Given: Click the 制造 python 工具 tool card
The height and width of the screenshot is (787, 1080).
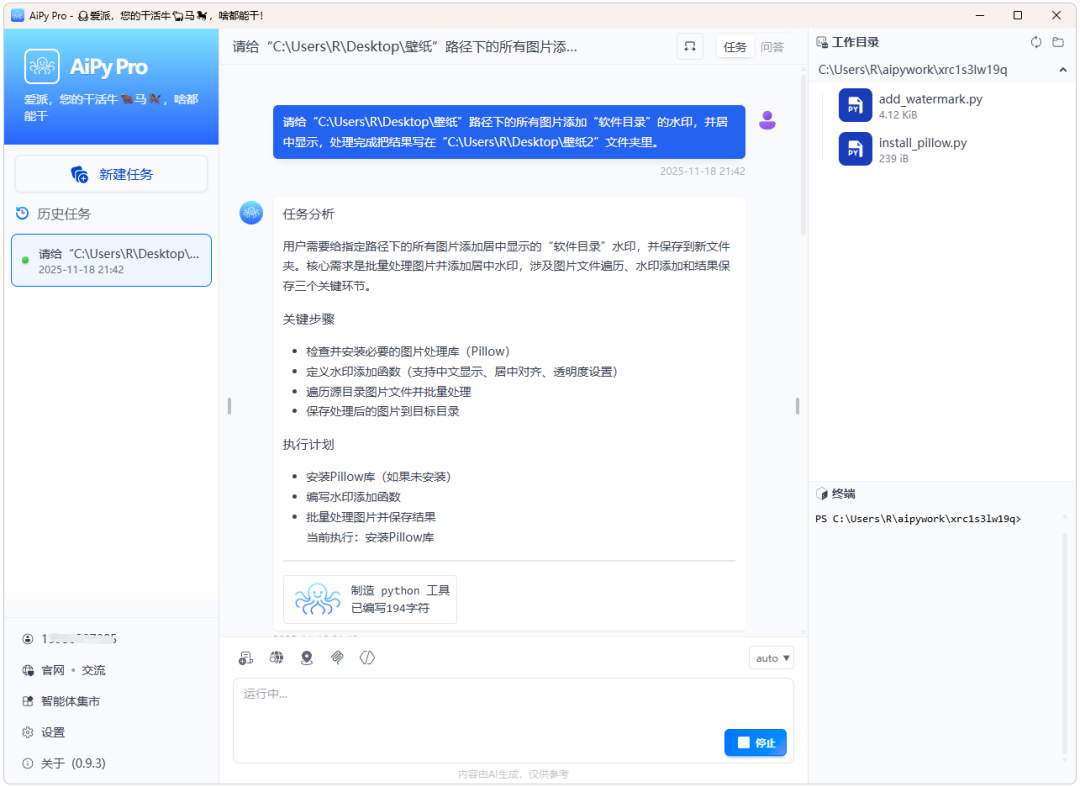Looking at the screenshot, I should click(x=370, y=599).
